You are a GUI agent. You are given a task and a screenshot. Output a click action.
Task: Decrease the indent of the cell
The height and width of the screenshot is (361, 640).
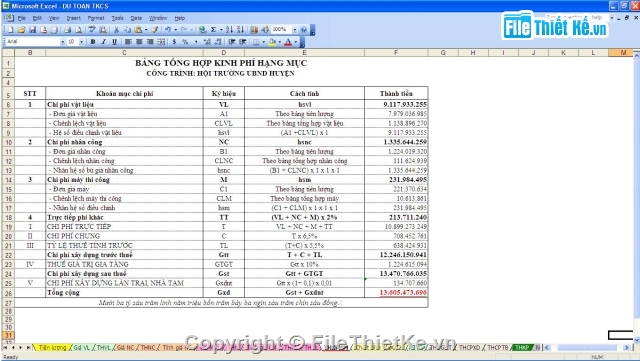coord(231,42)
